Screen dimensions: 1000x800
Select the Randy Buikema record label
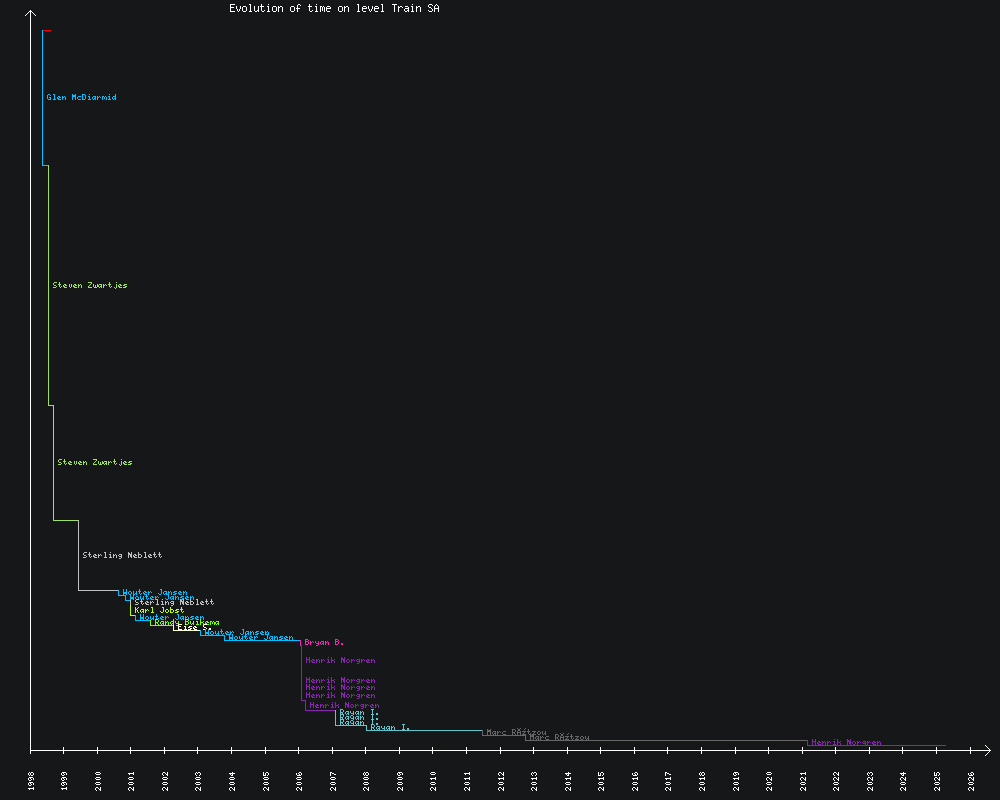[x=187, y=622]
